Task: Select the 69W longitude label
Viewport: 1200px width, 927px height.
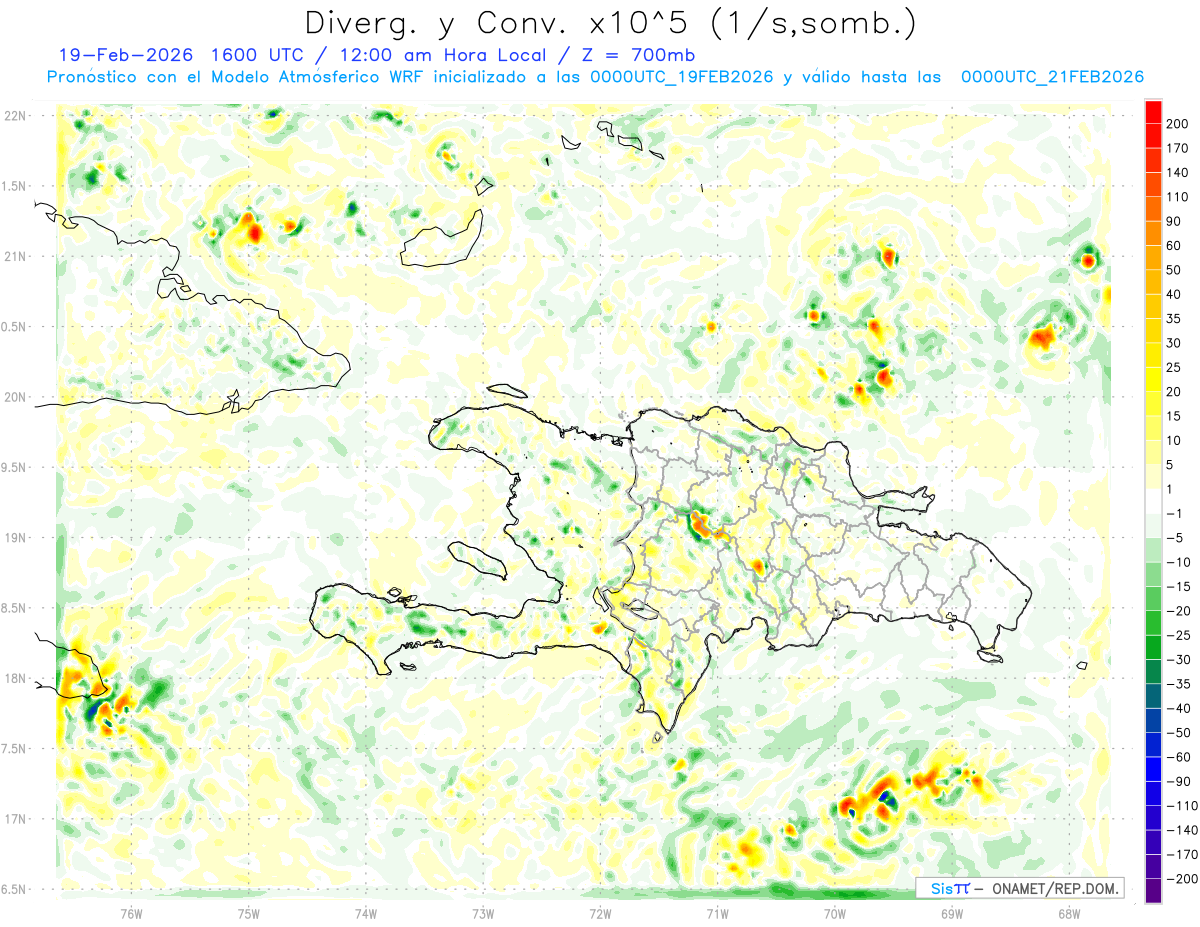Action: [952, 912]
